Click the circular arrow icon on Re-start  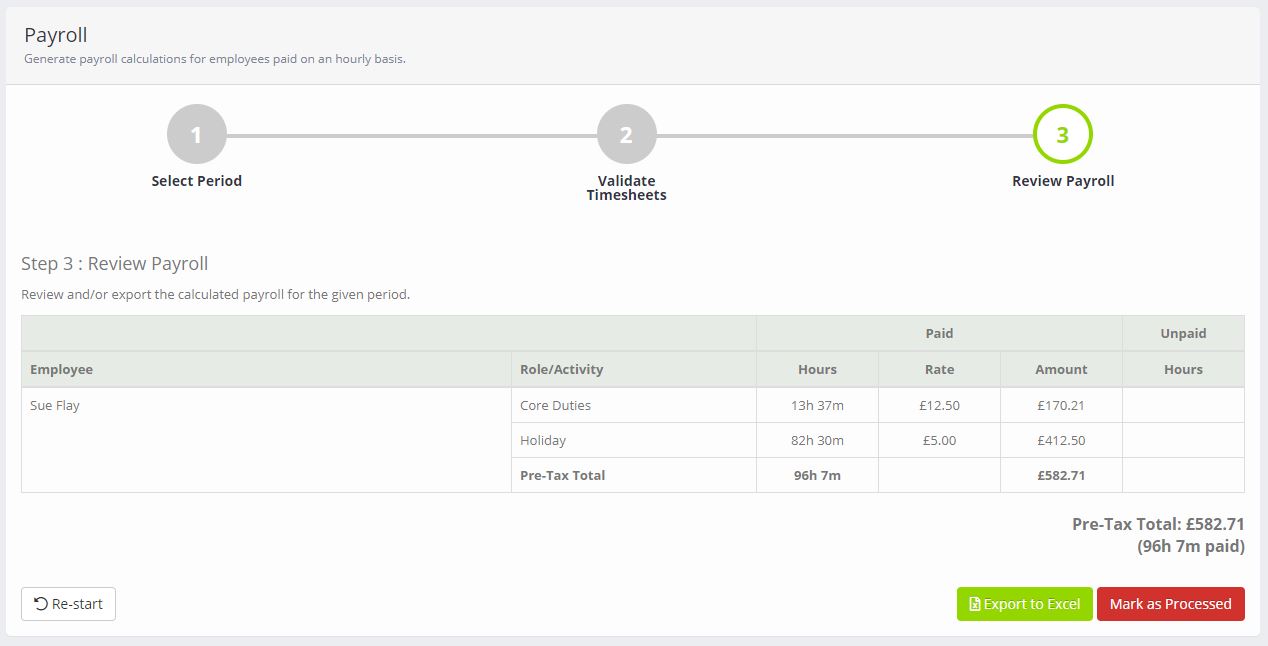pos(41,604)
